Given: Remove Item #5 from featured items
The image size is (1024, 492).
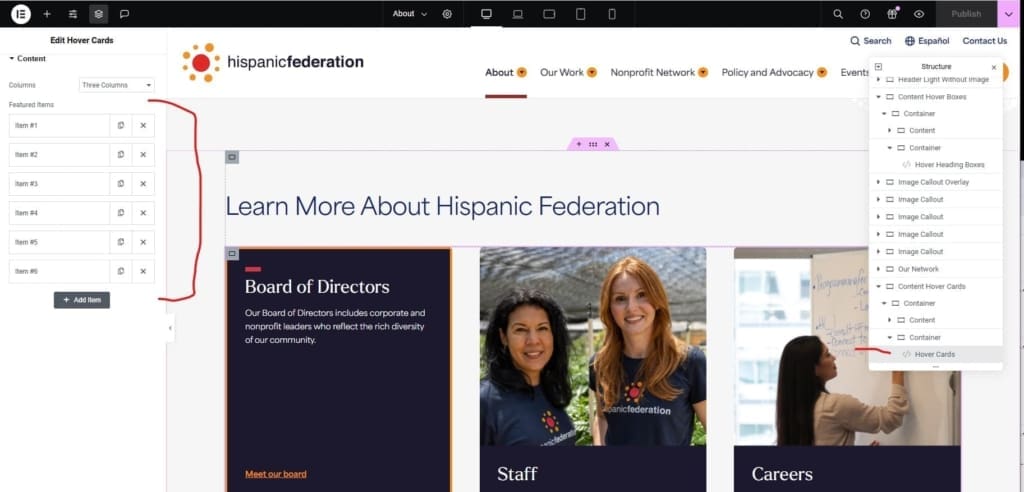Looking at the screenshot, I should tap(143, 242).
